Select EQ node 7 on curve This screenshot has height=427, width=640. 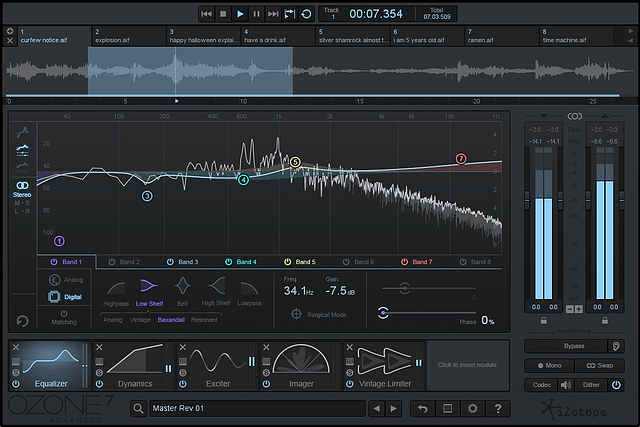click(x=461, y=158)
